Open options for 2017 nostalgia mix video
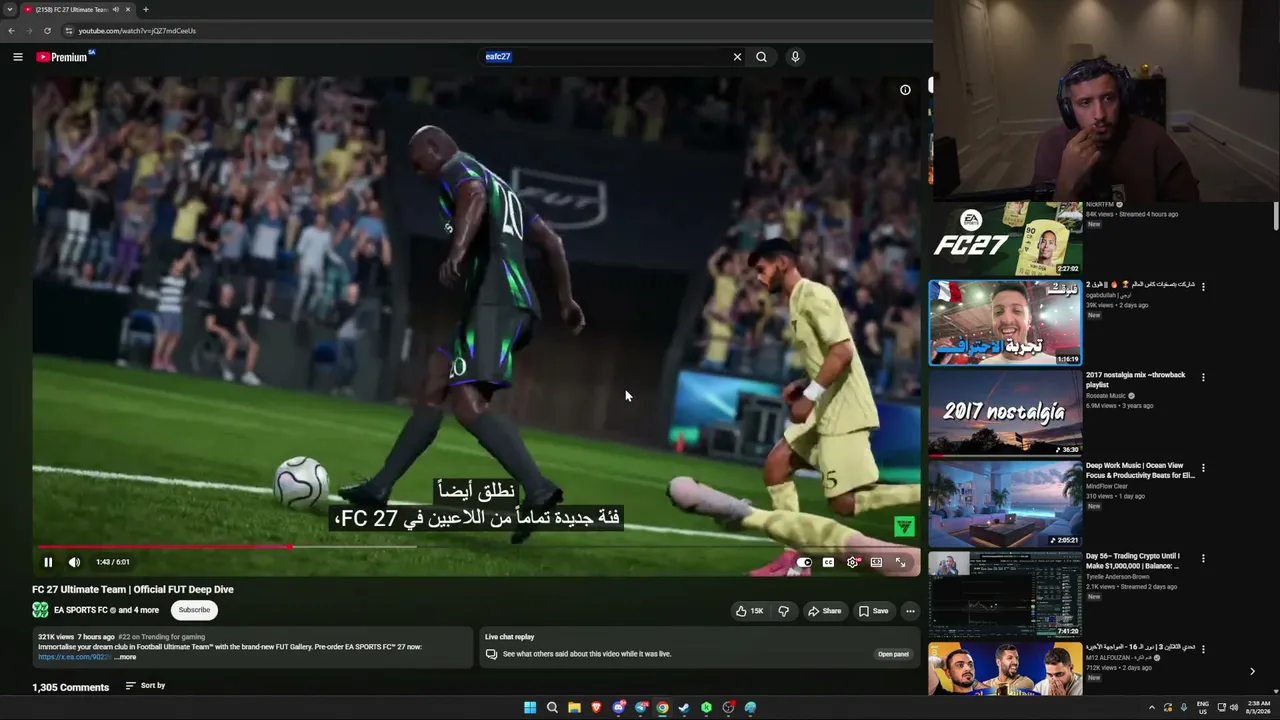The image size is (1280, 720). point(1203,377)
